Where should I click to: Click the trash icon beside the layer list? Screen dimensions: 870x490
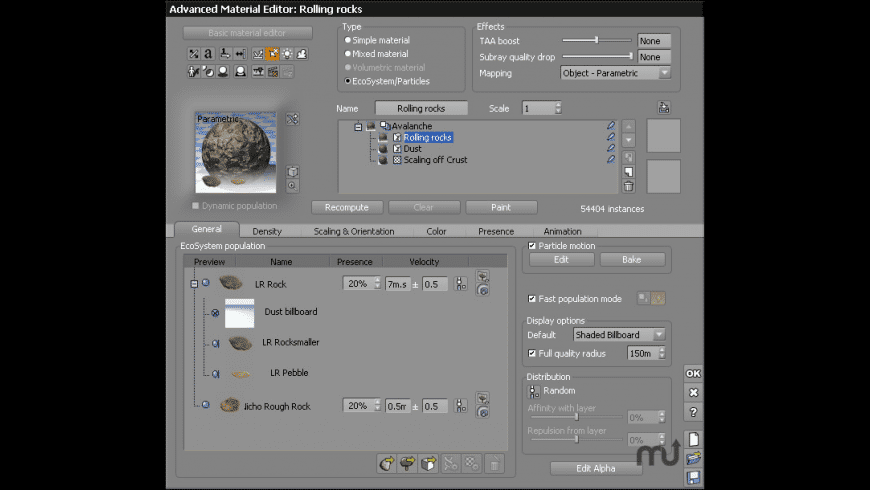coord(628,186)
